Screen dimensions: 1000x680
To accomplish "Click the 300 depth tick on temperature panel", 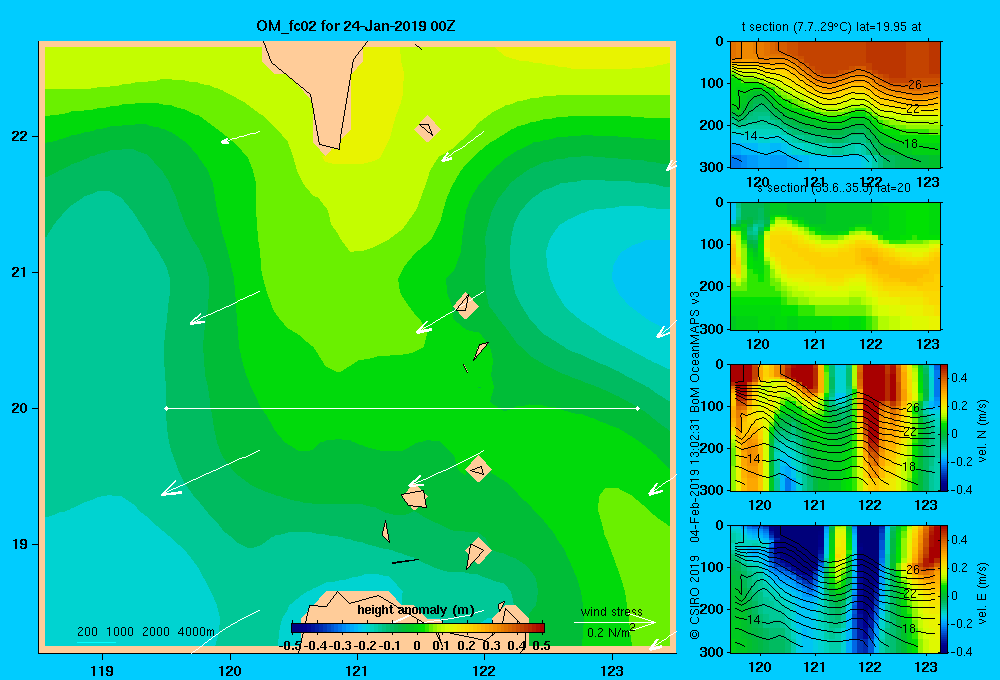I will (x=713, y=167).
